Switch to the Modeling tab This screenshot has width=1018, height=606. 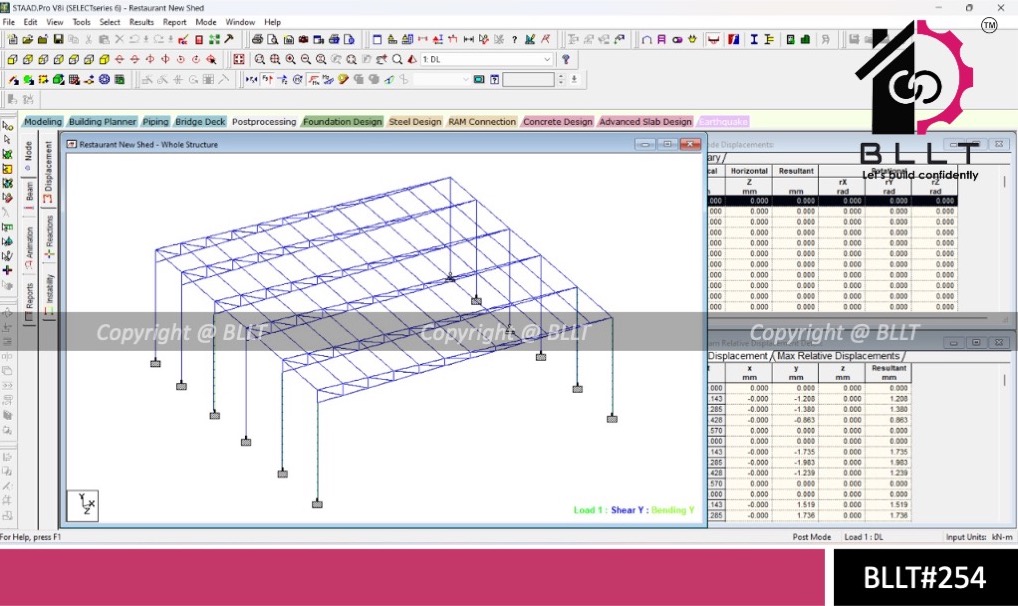point(42,121)
